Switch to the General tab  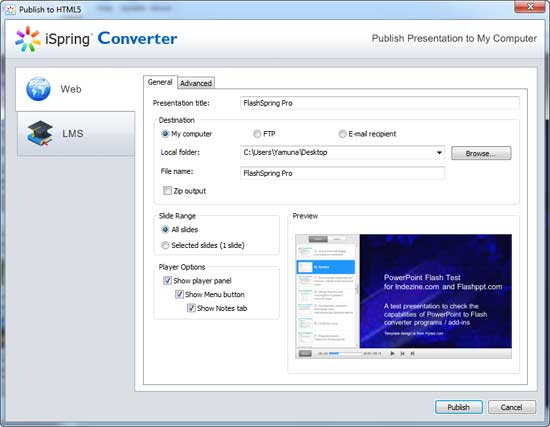pos(160,82)
